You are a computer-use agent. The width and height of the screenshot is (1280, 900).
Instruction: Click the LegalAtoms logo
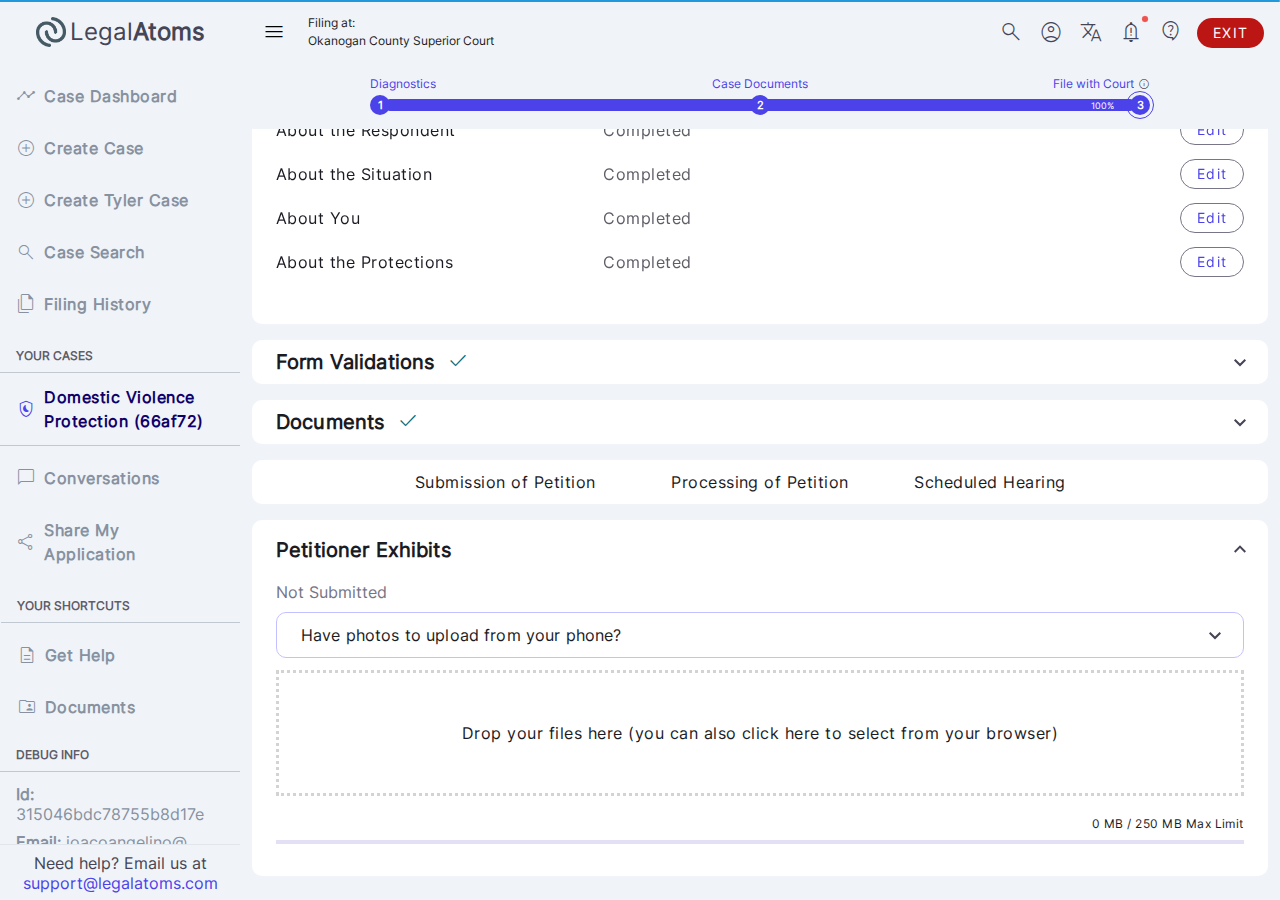[x=120, y=32]
